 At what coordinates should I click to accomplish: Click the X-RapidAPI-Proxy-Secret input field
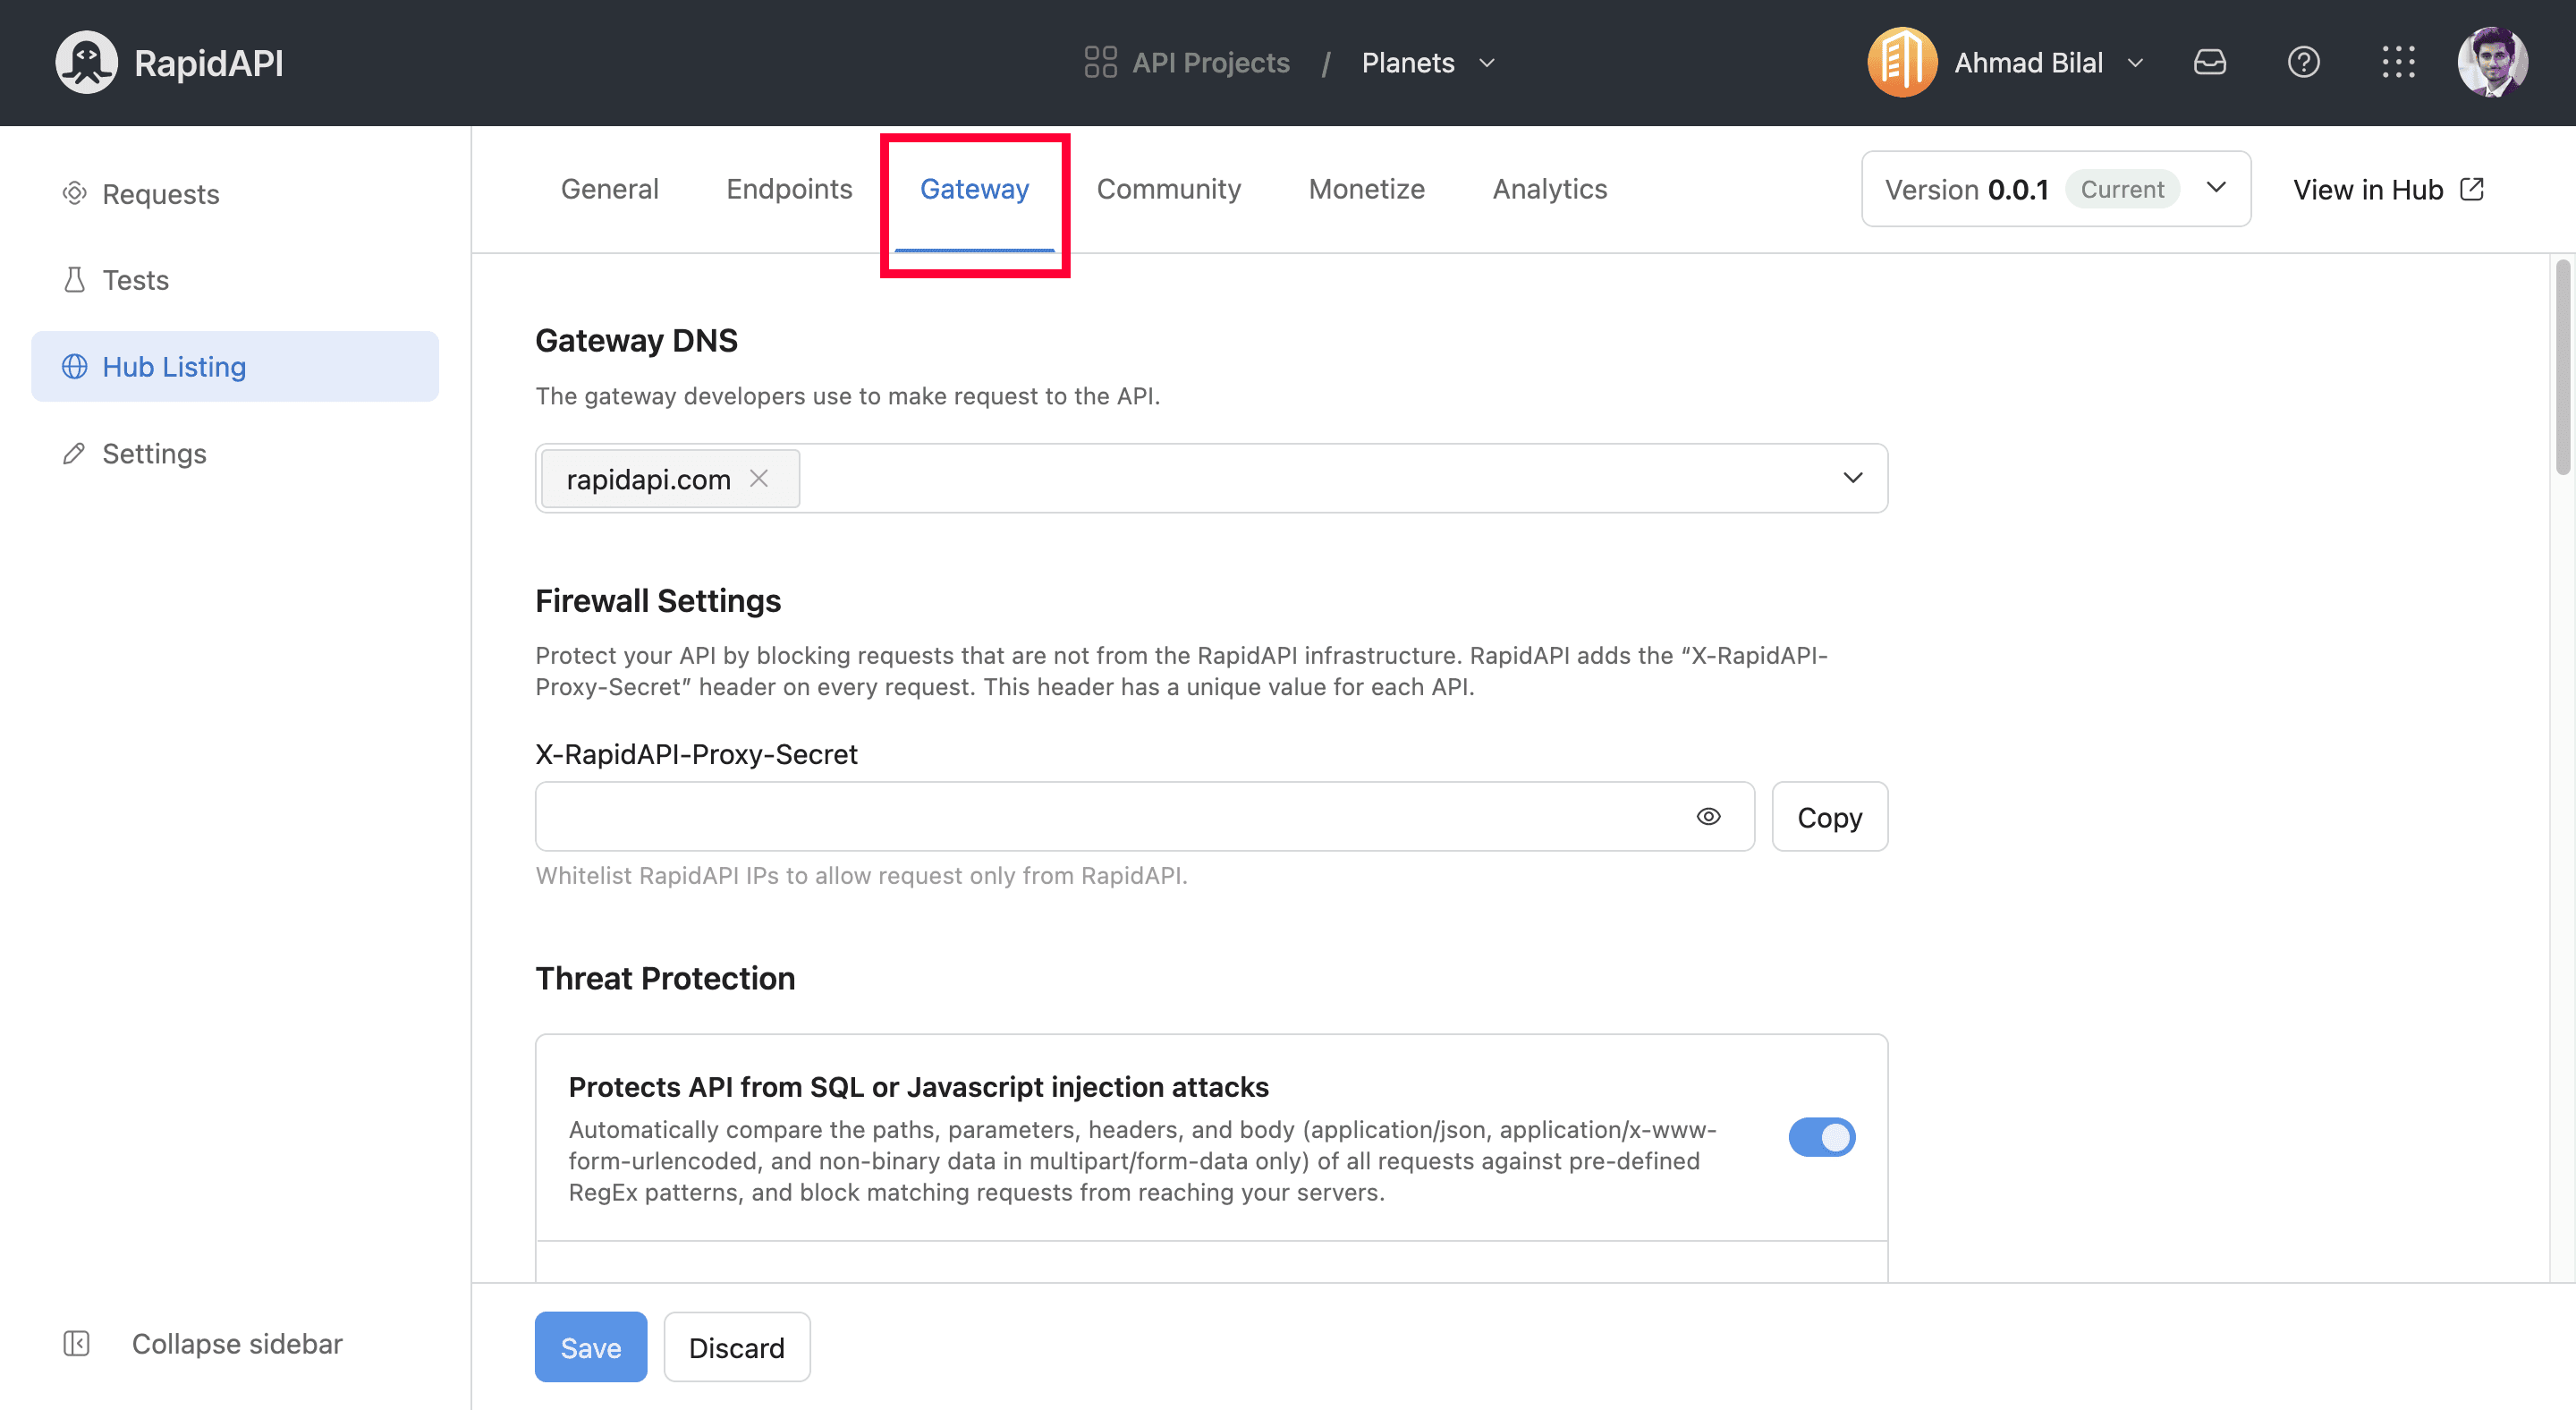pos(1144,816)
